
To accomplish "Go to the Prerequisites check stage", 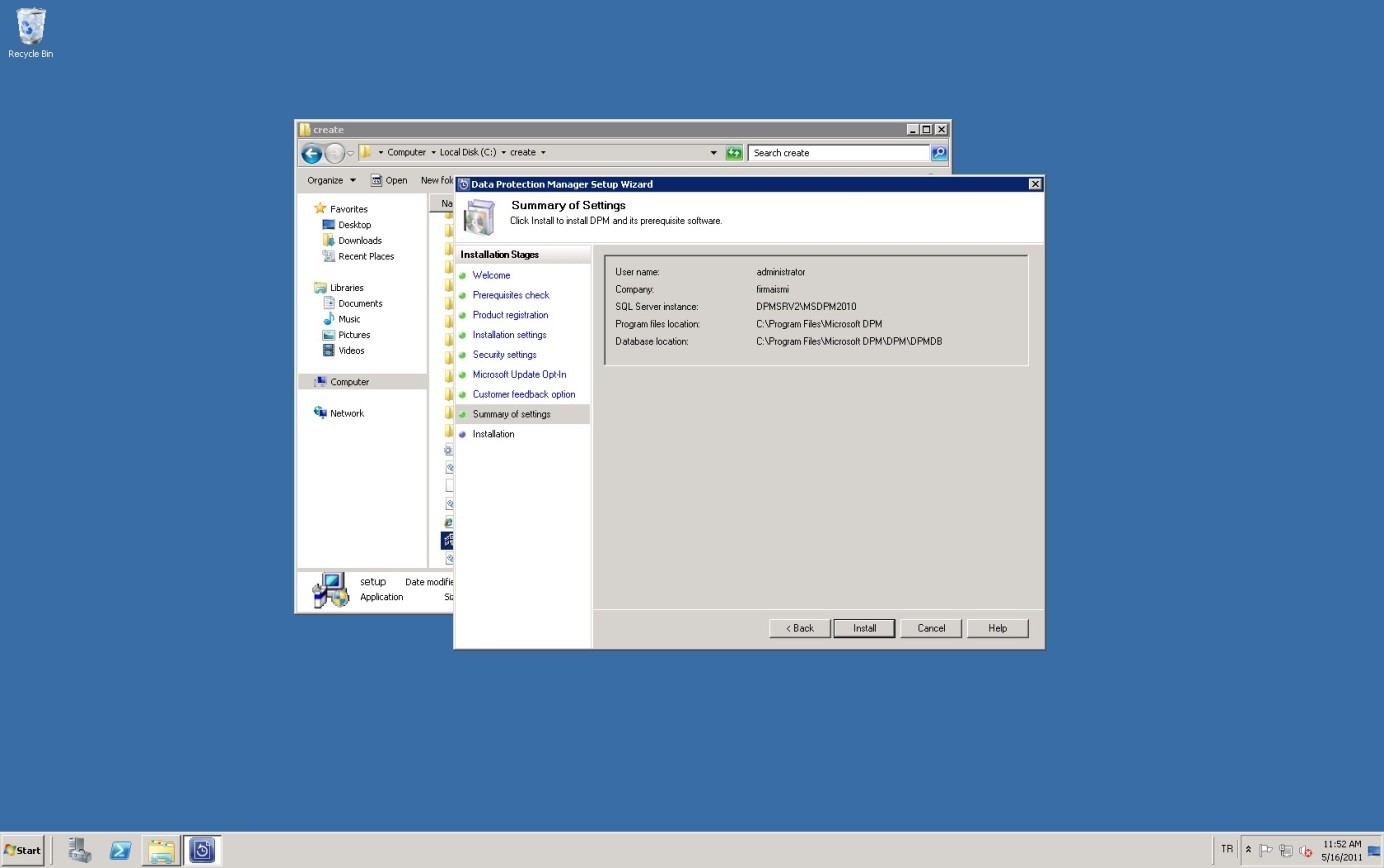I will tap(510, 295).
